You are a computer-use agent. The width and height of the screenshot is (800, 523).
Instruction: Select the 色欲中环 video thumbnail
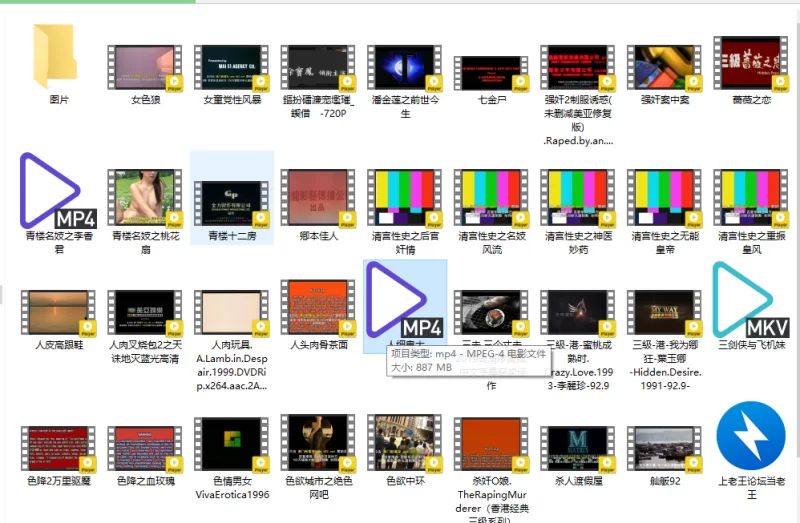pyautogui.click(x=405, y=443)
